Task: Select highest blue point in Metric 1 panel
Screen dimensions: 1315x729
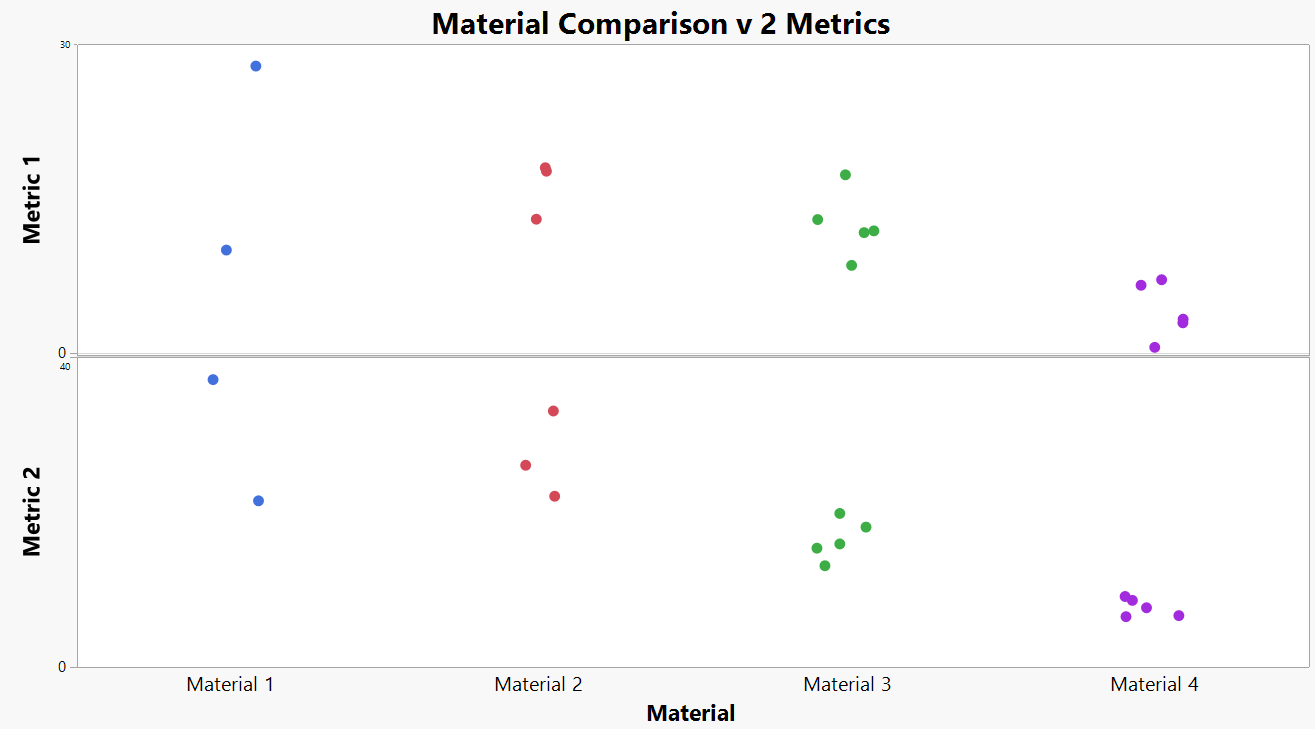Action: click(256, 66)
